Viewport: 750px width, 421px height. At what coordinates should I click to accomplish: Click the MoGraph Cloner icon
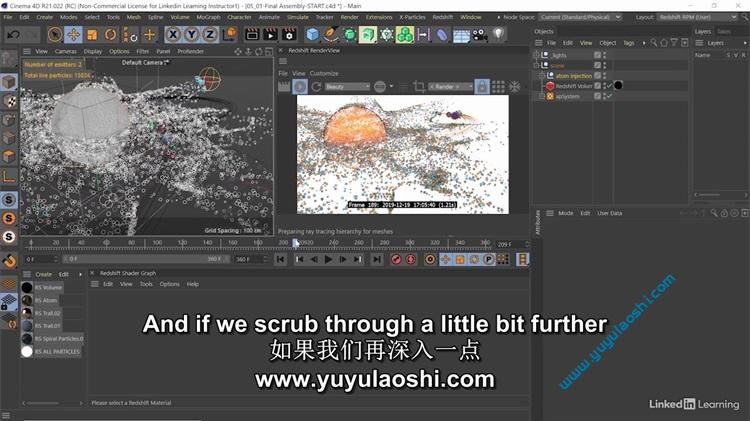coord(405,34)
